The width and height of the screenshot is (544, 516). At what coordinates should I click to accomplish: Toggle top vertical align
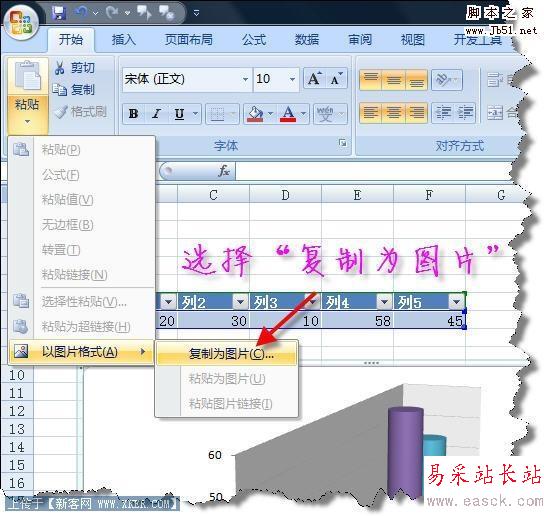click(371, 79)
